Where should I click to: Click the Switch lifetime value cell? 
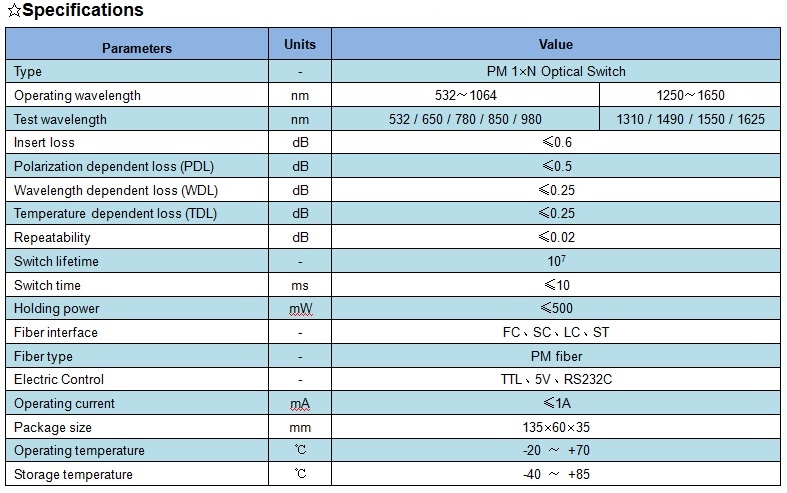(556, 261)
